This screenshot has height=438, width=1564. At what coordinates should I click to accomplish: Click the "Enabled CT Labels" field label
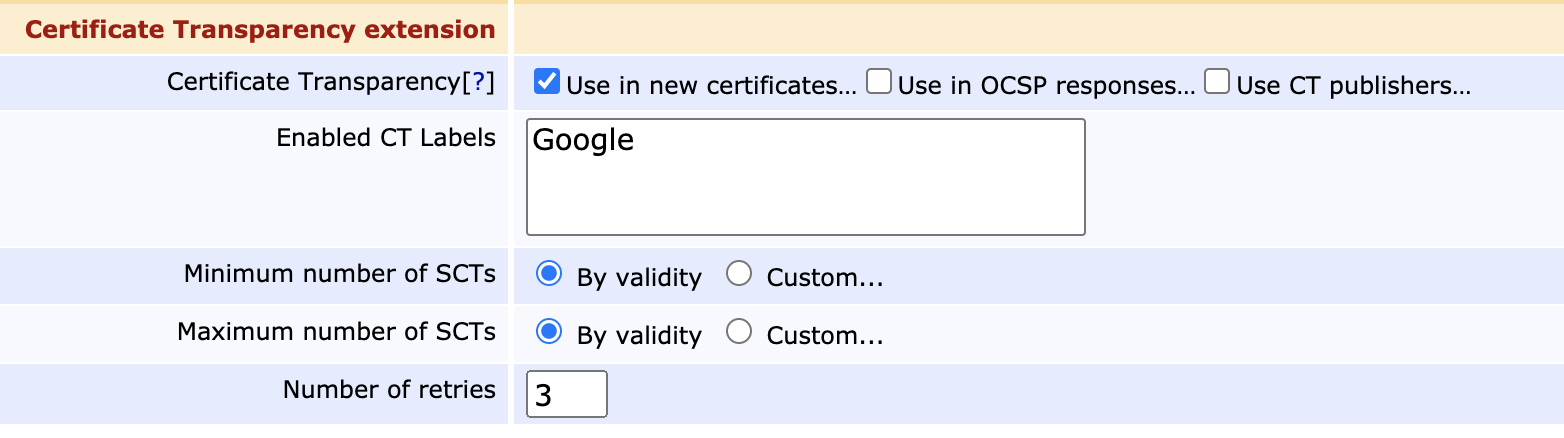(x=385, y=138)
